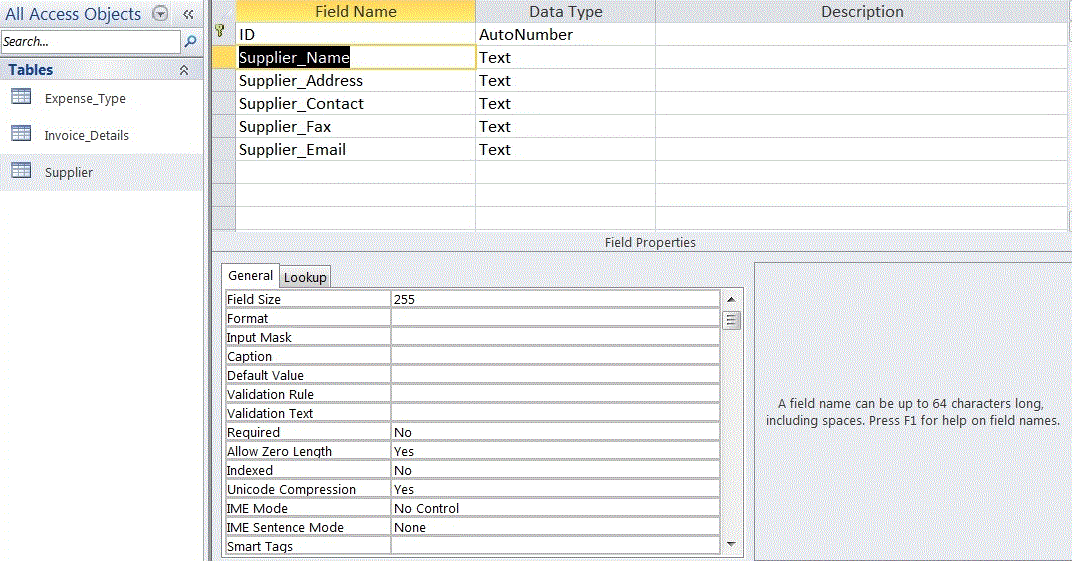Screen dimensions: 1072x561
Task: Click the properties scrollbar thumb
Action: click(x=732, y=320)
